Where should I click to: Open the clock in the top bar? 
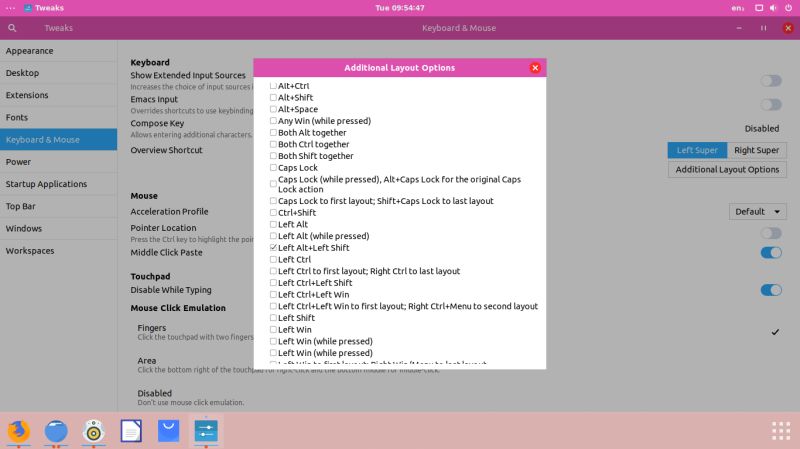(400, 8)
